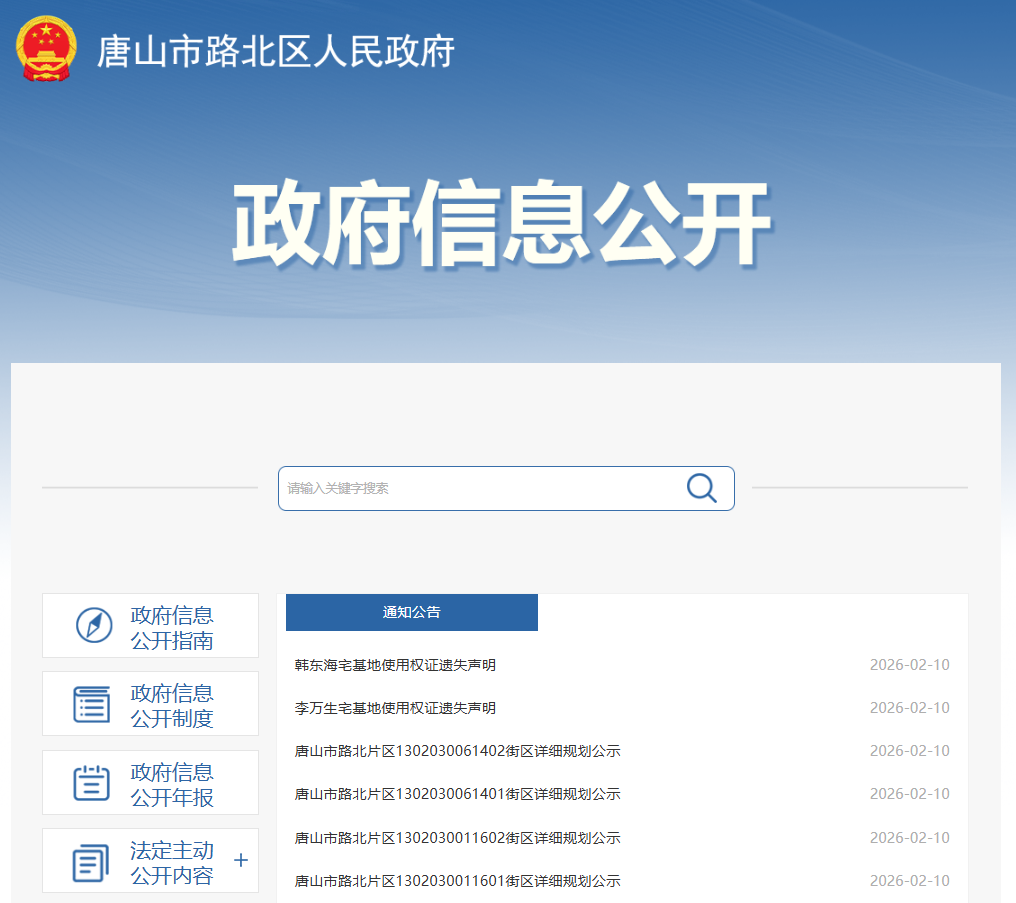Click the compass icon for disclosure guide

(x=94, y=626)
